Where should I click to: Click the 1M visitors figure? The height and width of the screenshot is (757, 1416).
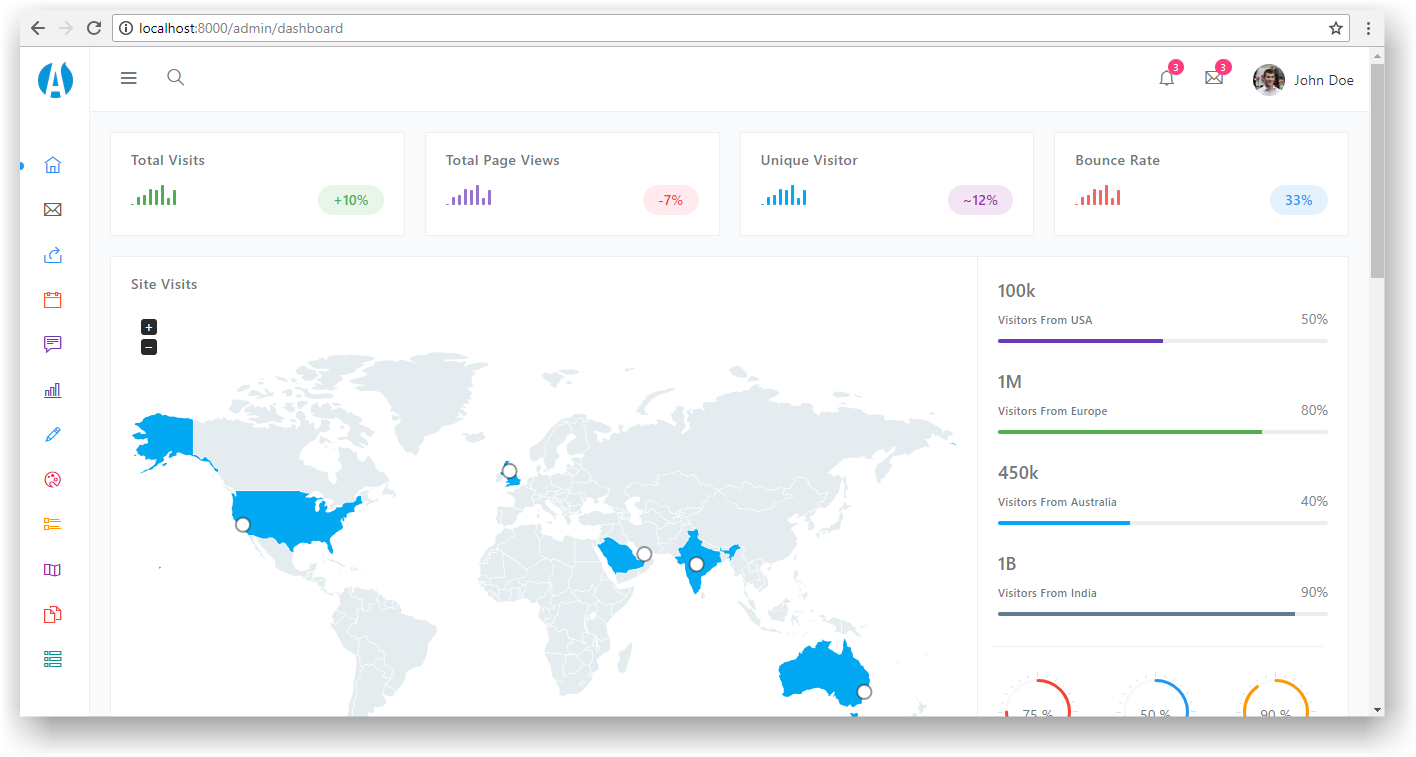1010,382
